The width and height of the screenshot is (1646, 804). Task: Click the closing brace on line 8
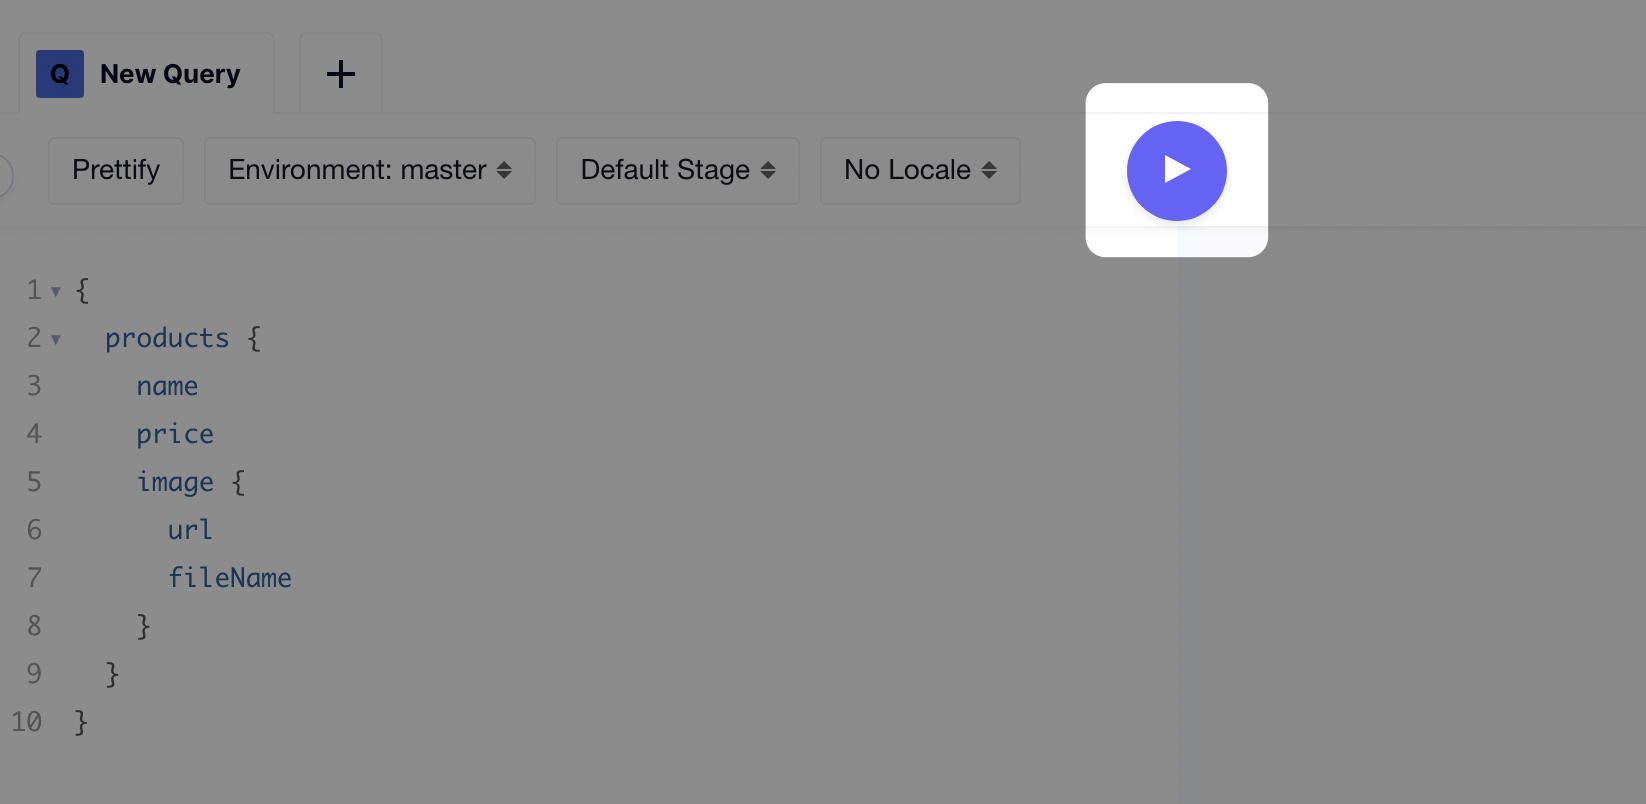click(143, 626)
